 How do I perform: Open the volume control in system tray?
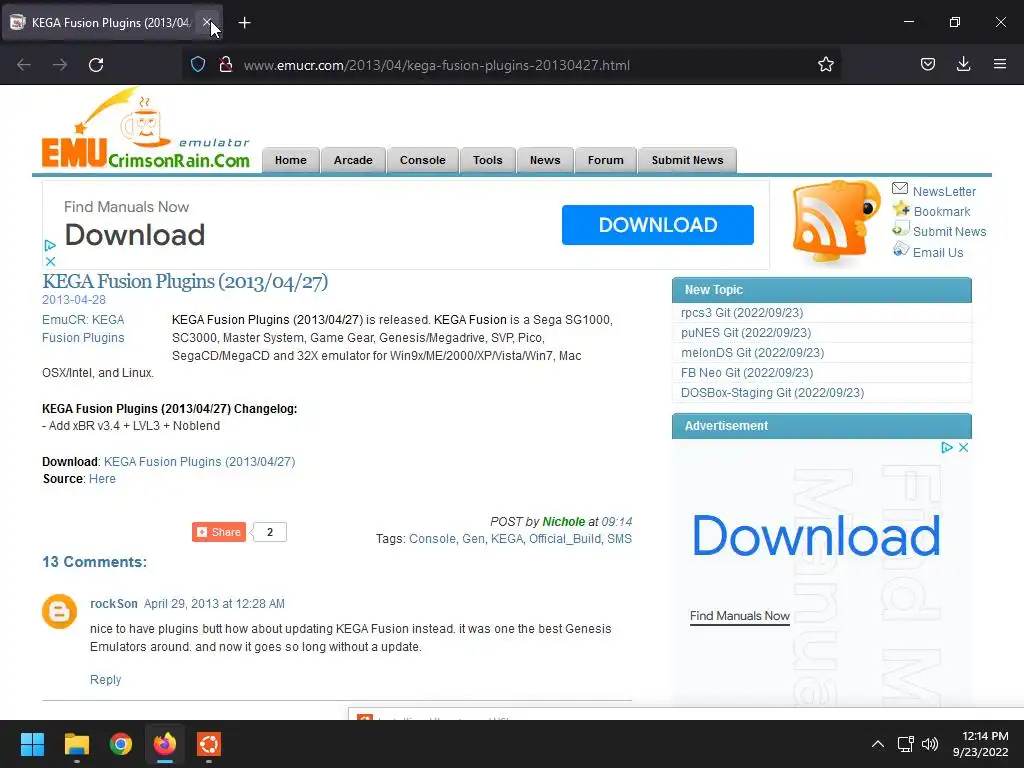(x=930, y=744)
